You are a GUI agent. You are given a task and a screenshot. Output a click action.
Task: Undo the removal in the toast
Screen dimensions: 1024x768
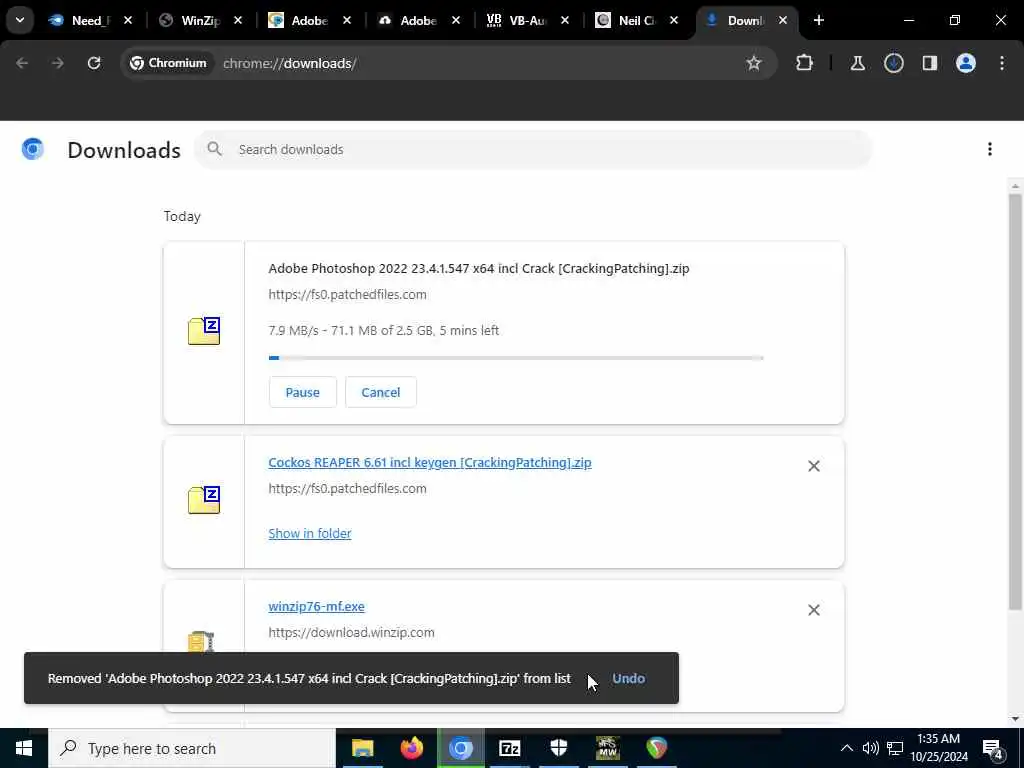628,679
